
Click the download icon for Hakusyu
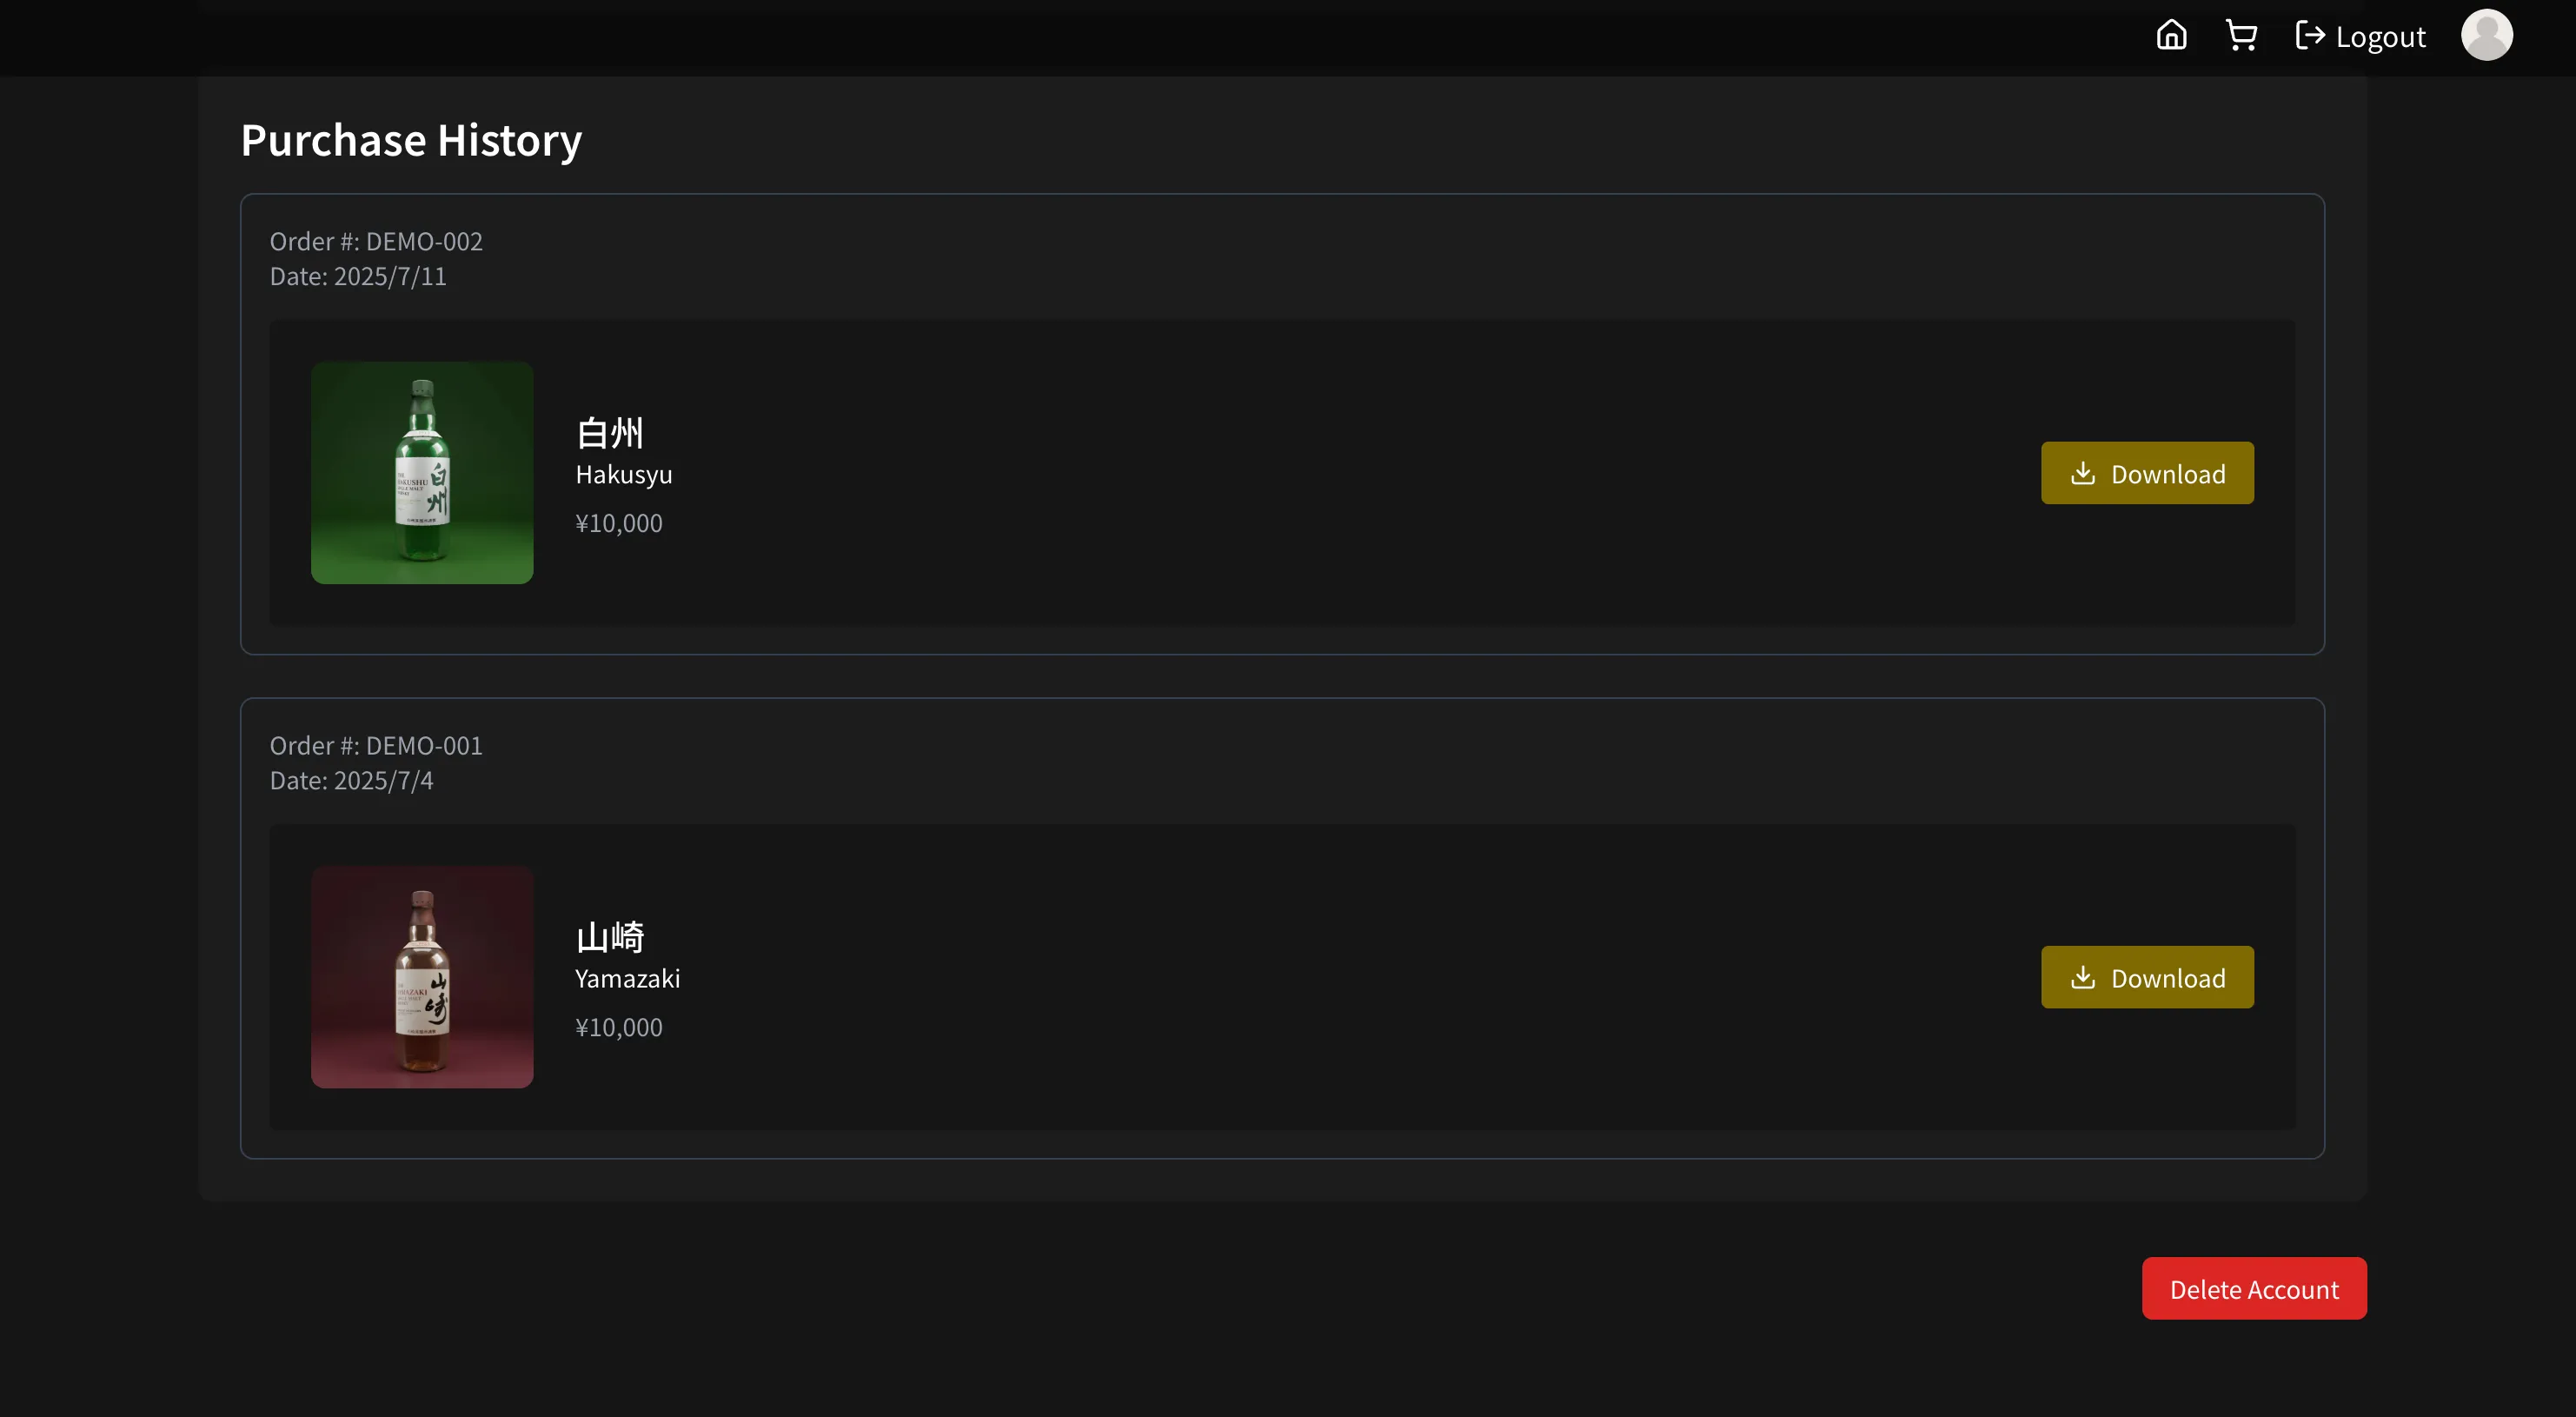click(2082, 473)
